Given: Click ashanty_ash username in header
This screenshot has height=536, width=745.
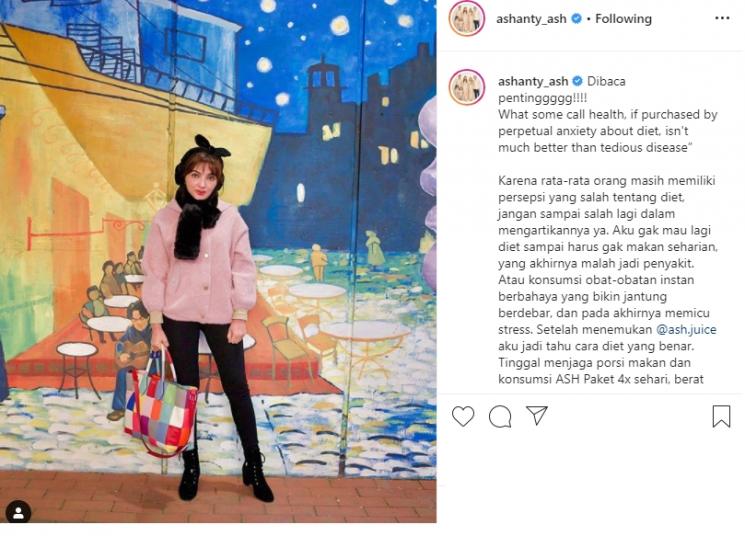Looking at the screenshot, I should click(x=531, y=19).
